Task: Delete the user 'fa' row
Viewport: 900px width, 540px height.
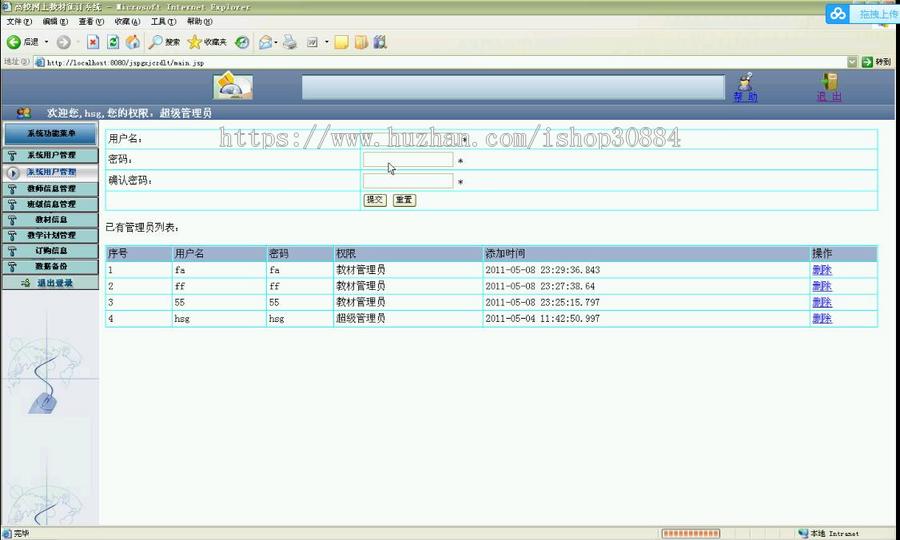Action: click(822, 270)
